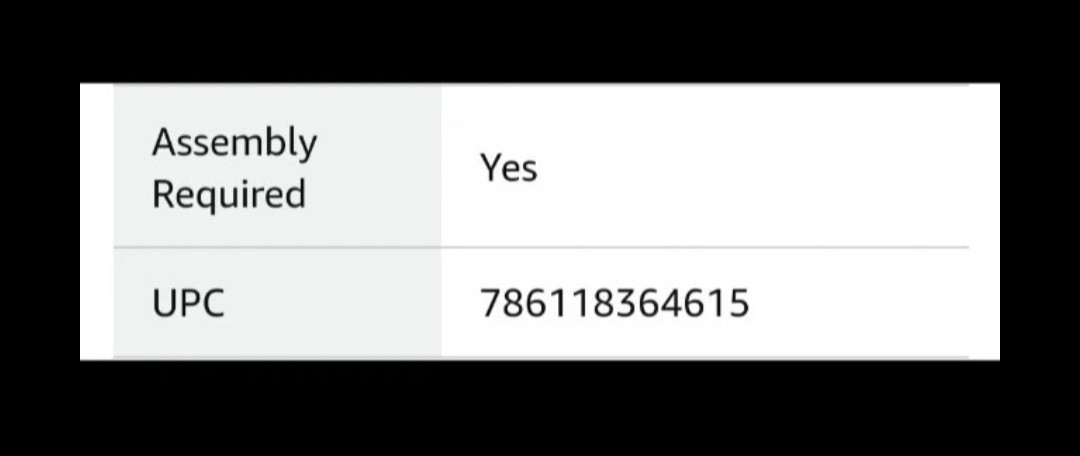The height and width of the screenshot is (456, 1080).
Task: Click the black bar above the table
Action: 540,41
